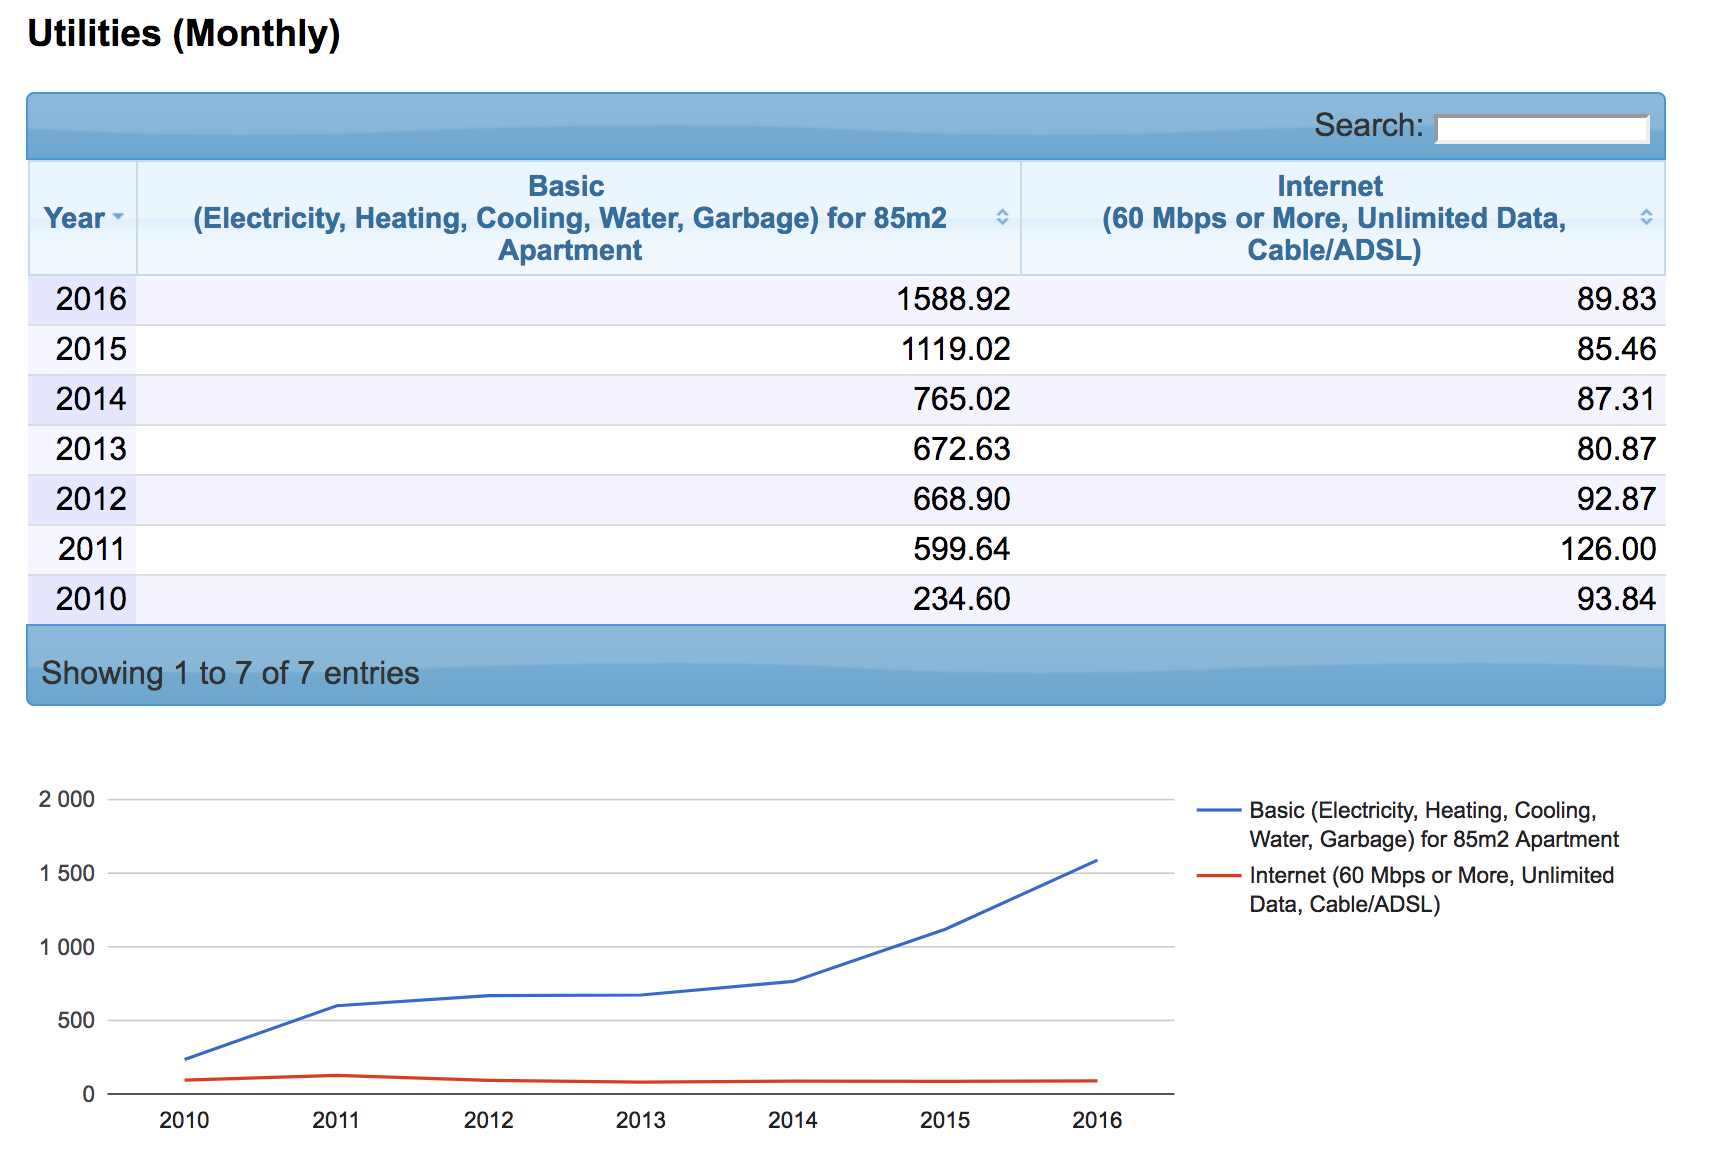Select the 2016 year cell in the table
This screenshot has height=1164, width=1716.
(x=90, y=299)
